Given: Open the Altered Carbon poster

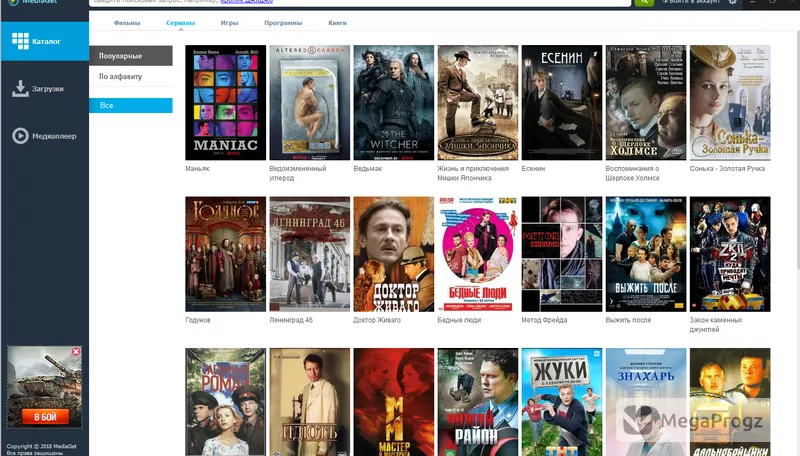Looking at the screenshot, I should pyautogui.click(x=310, y=103).
